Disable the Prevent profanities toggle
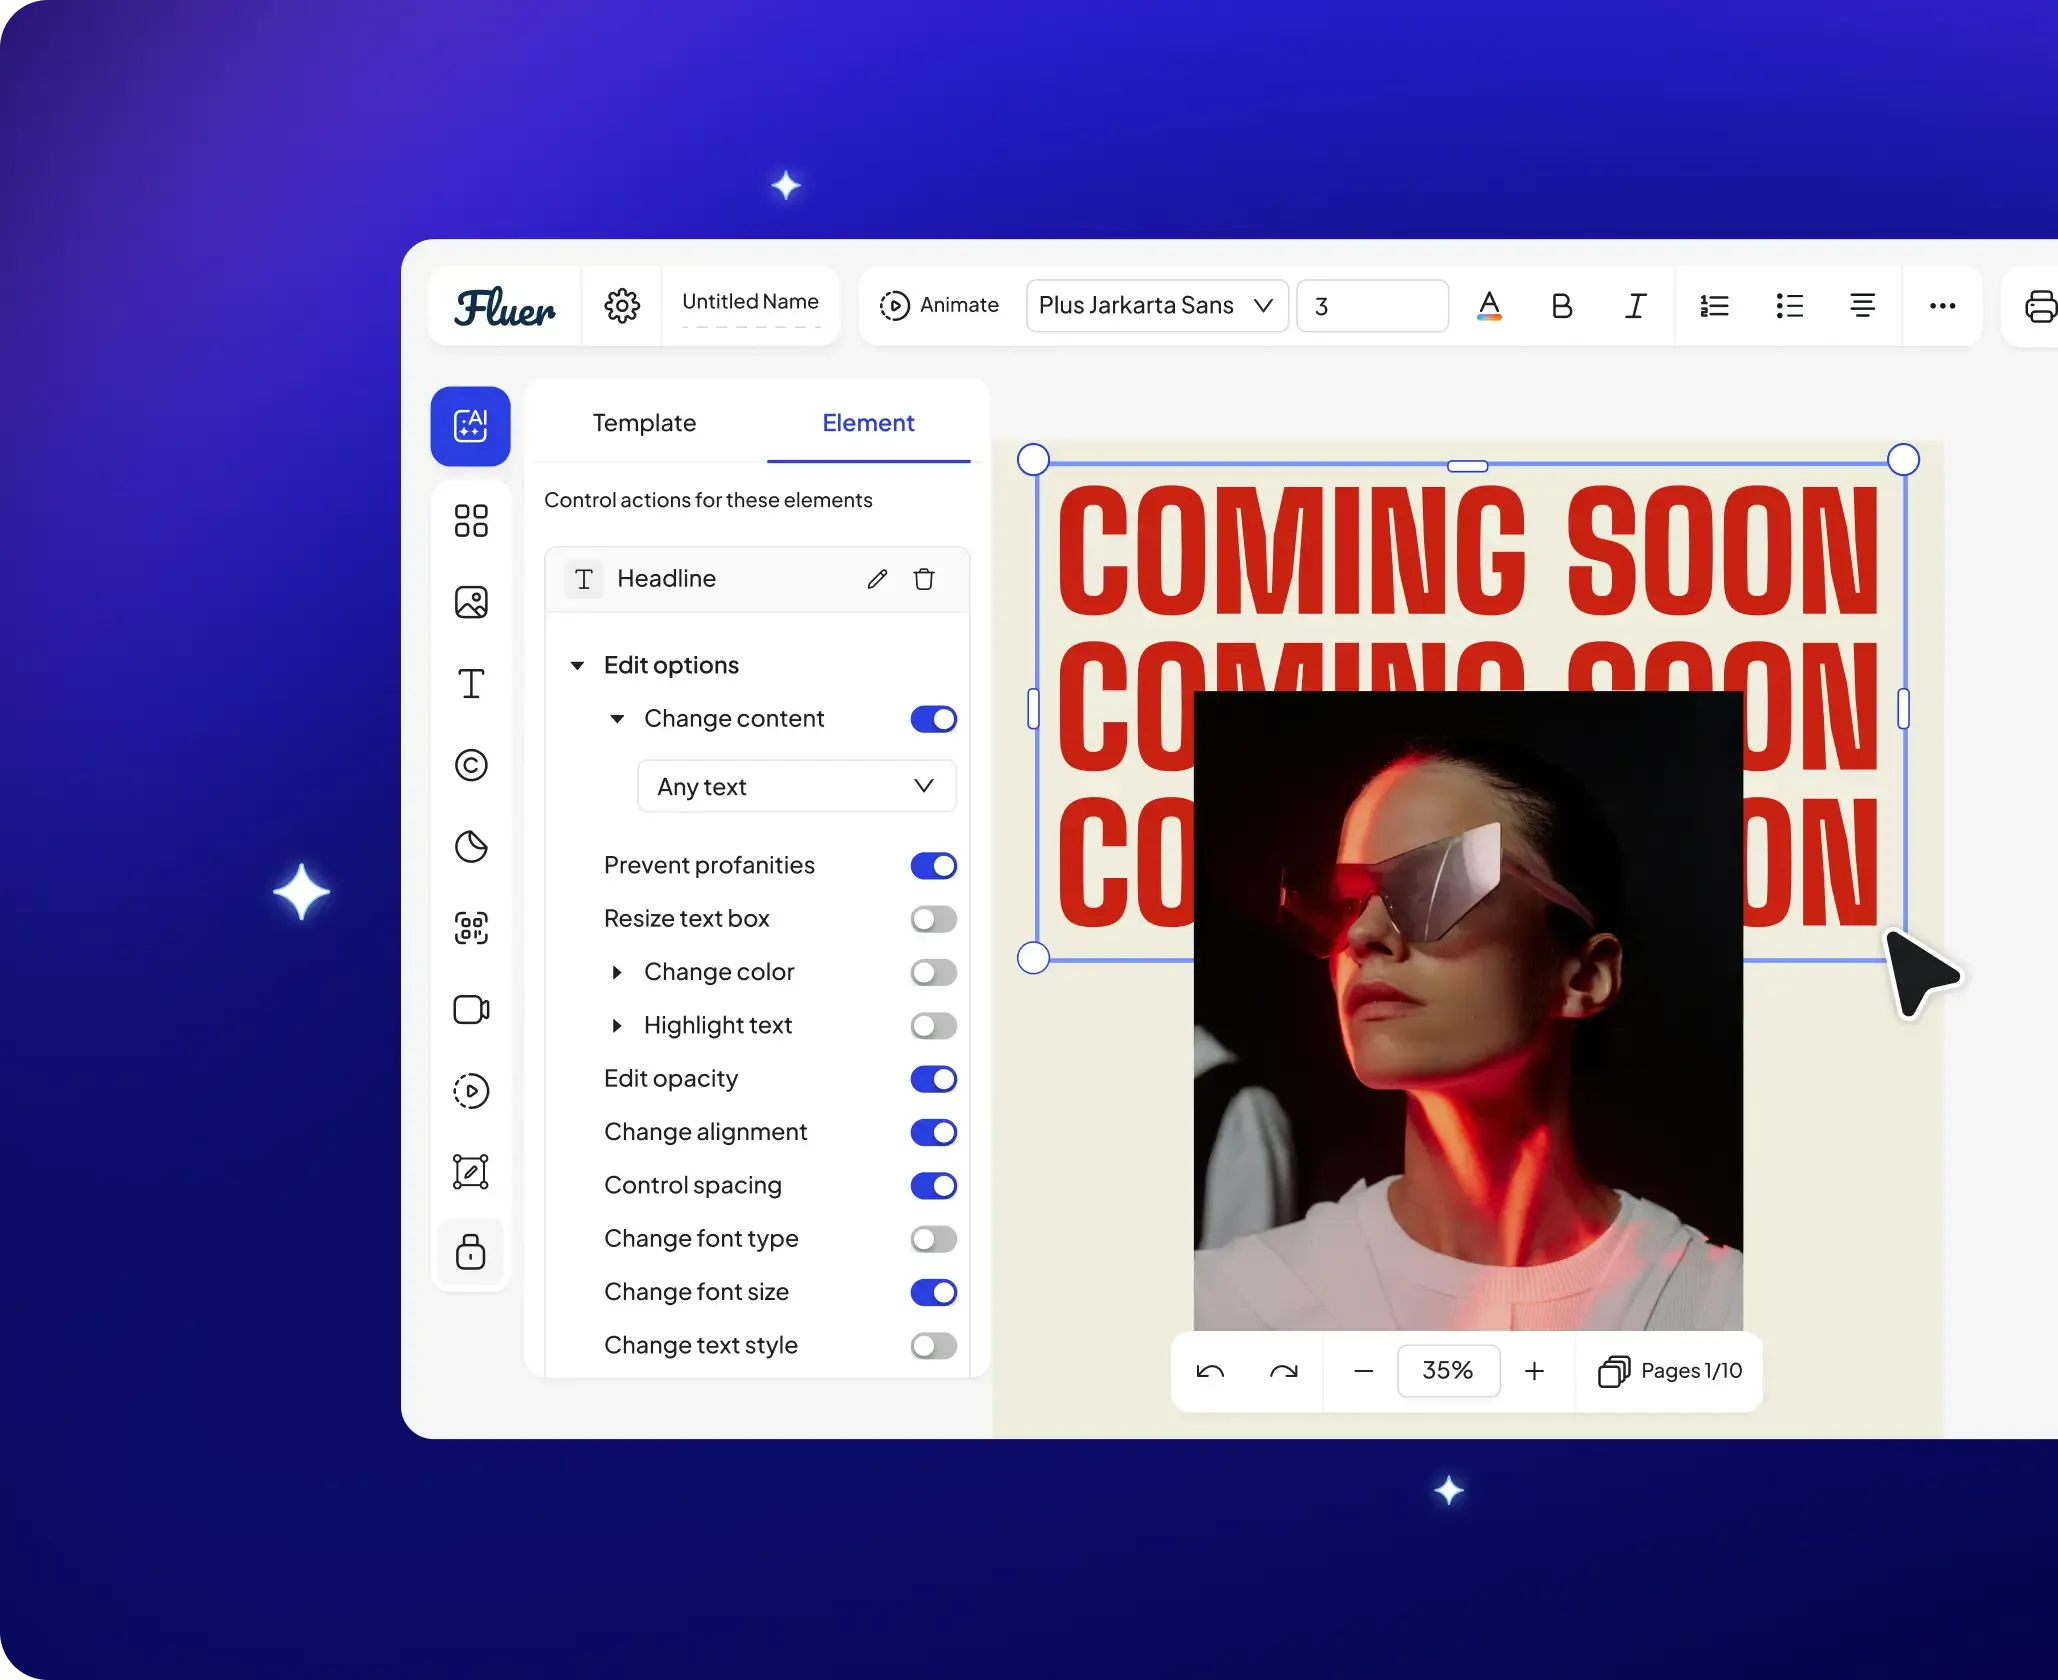The height and width of the screenshot is (1680, 2058). click(933, 866)
